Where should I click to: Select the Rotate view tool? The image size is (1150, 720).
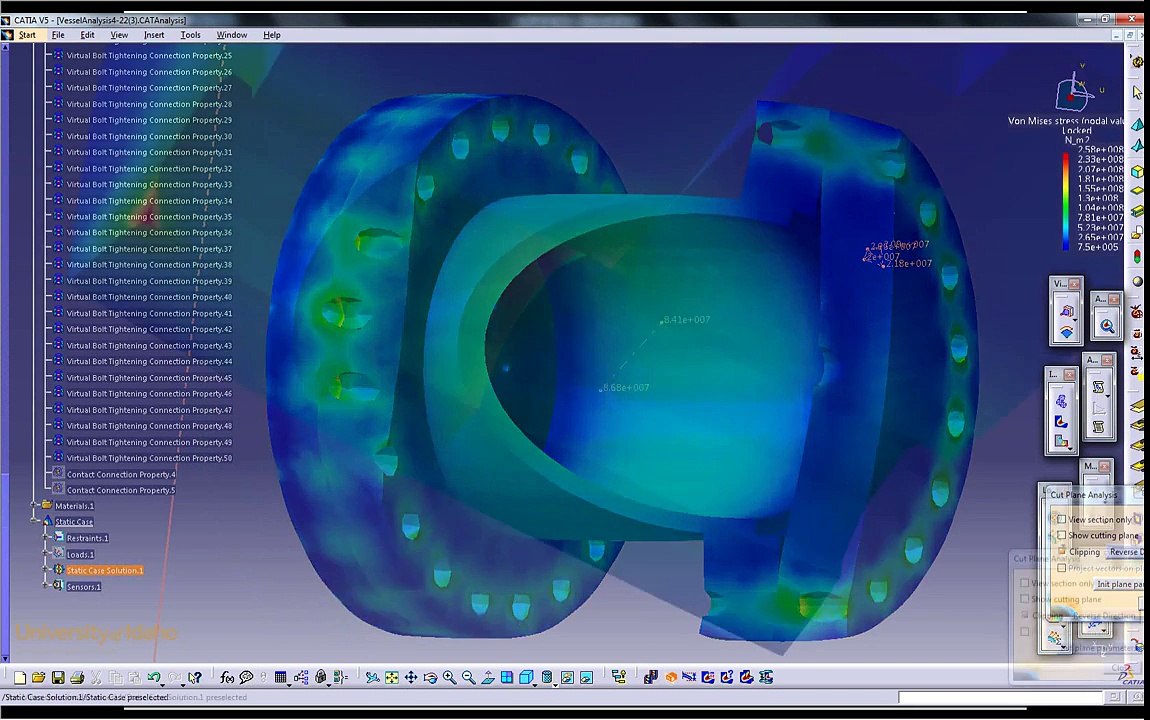coord(430,677)
